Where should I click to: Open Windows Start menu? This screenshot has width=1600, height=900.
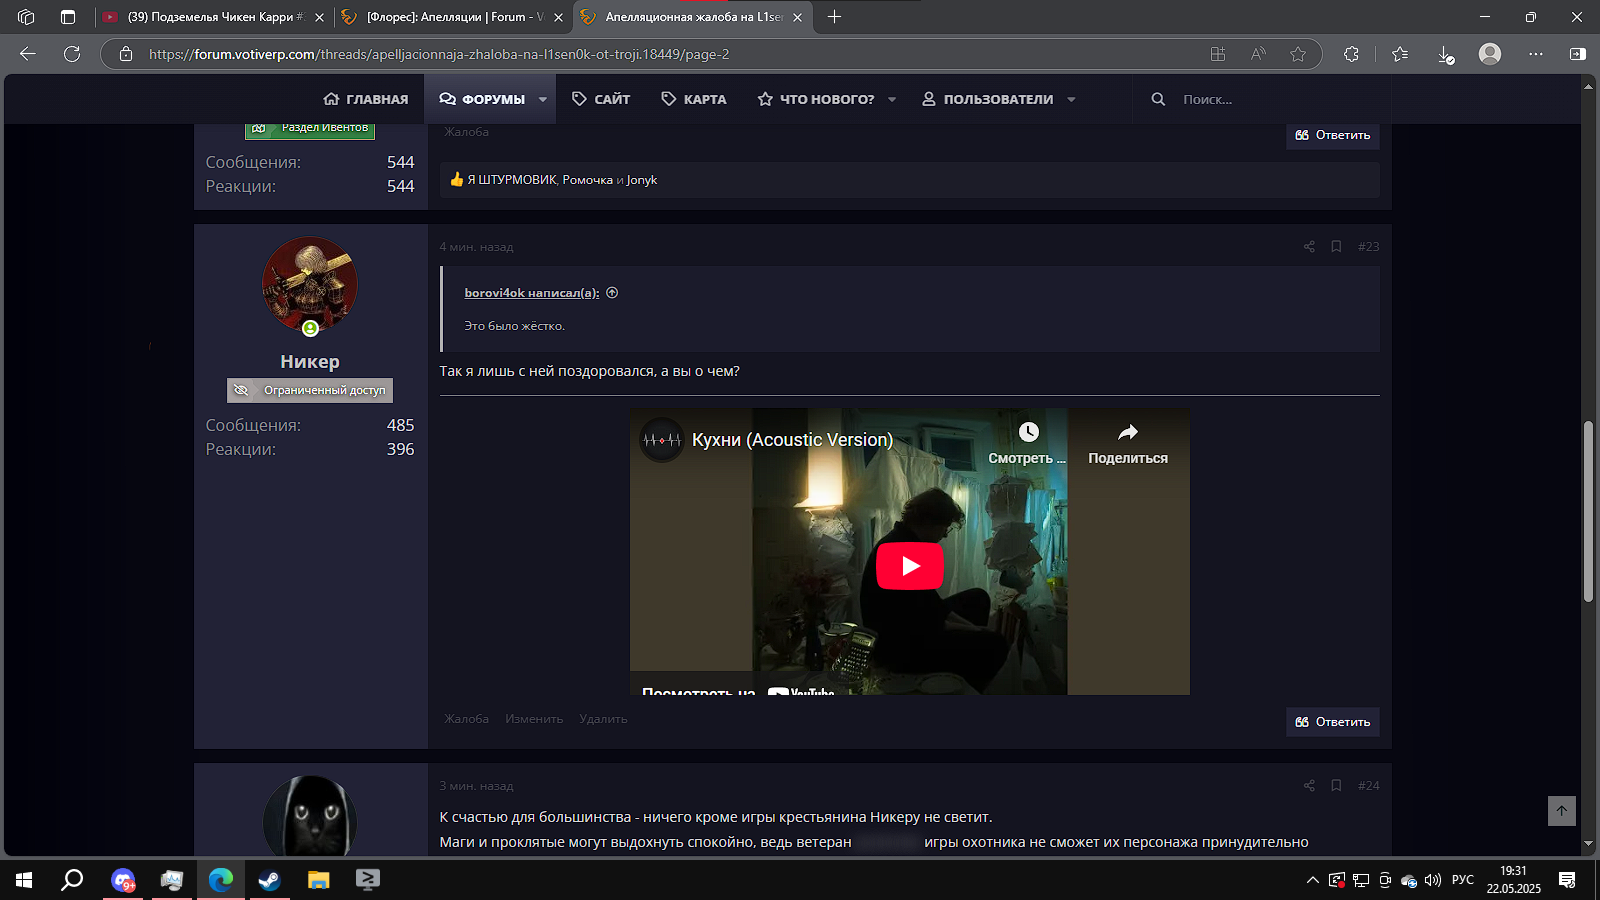coord(24,880)
